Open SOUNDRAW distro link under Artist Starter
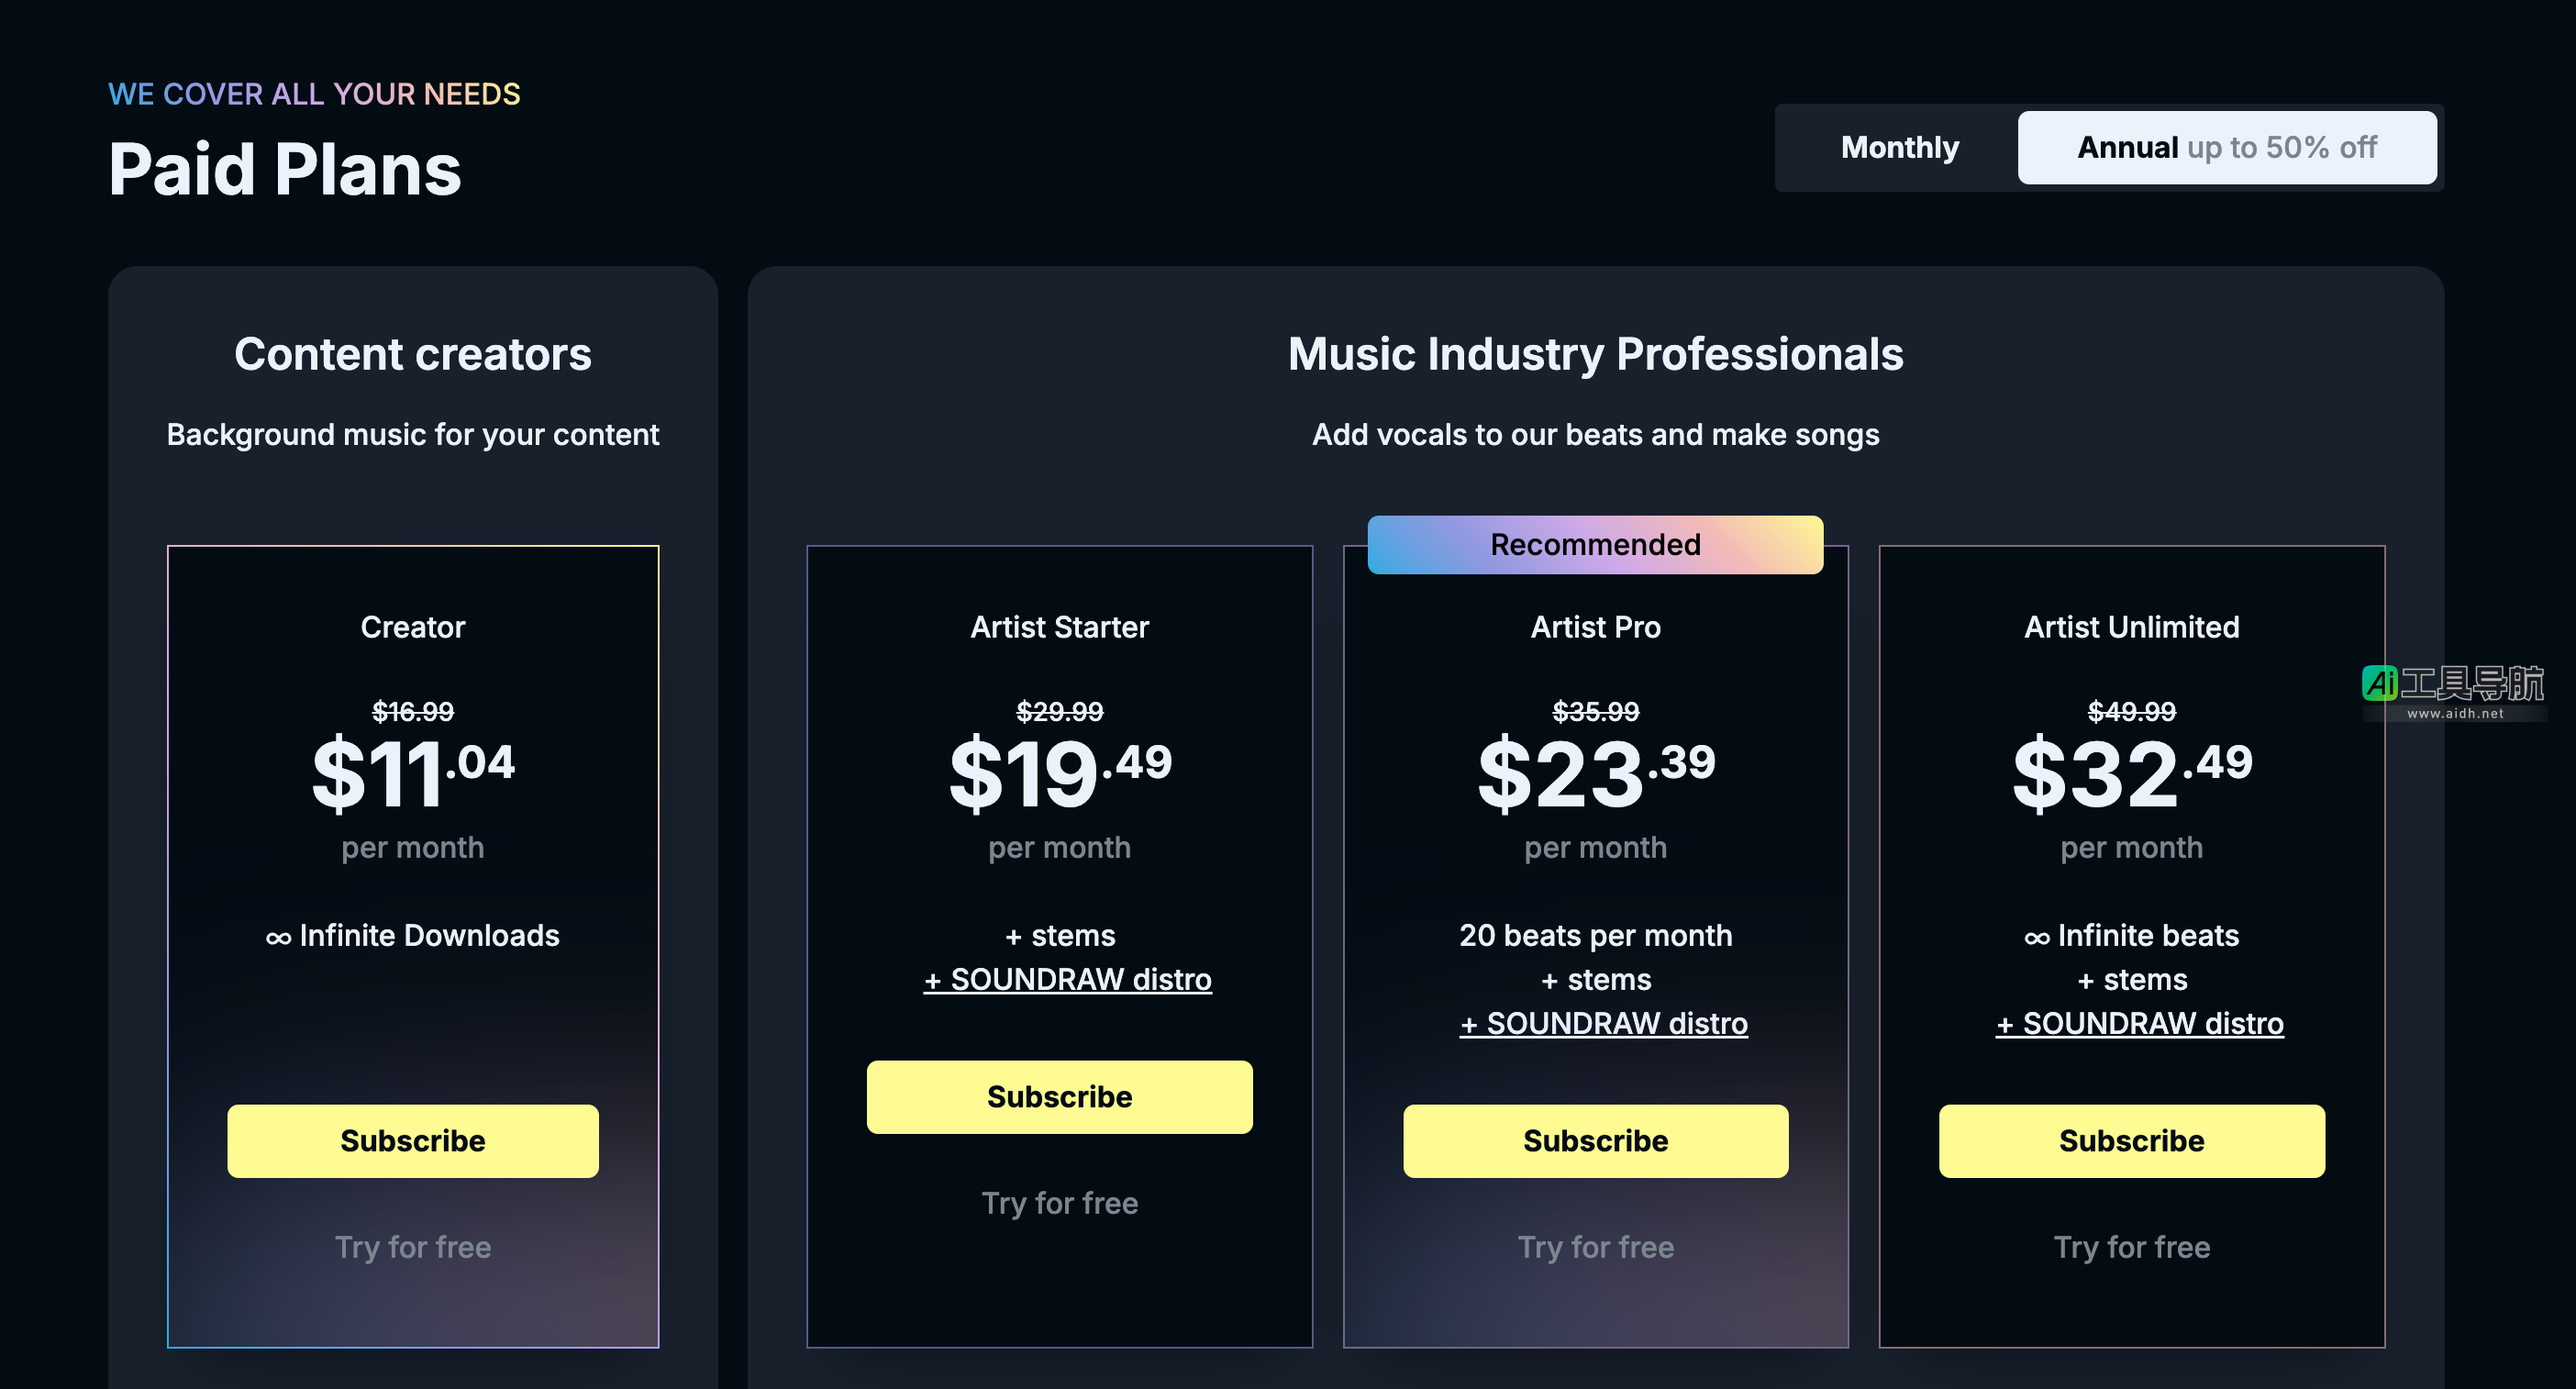The height and width of the screenshot is (1389, 2576). coord(1067,980)
